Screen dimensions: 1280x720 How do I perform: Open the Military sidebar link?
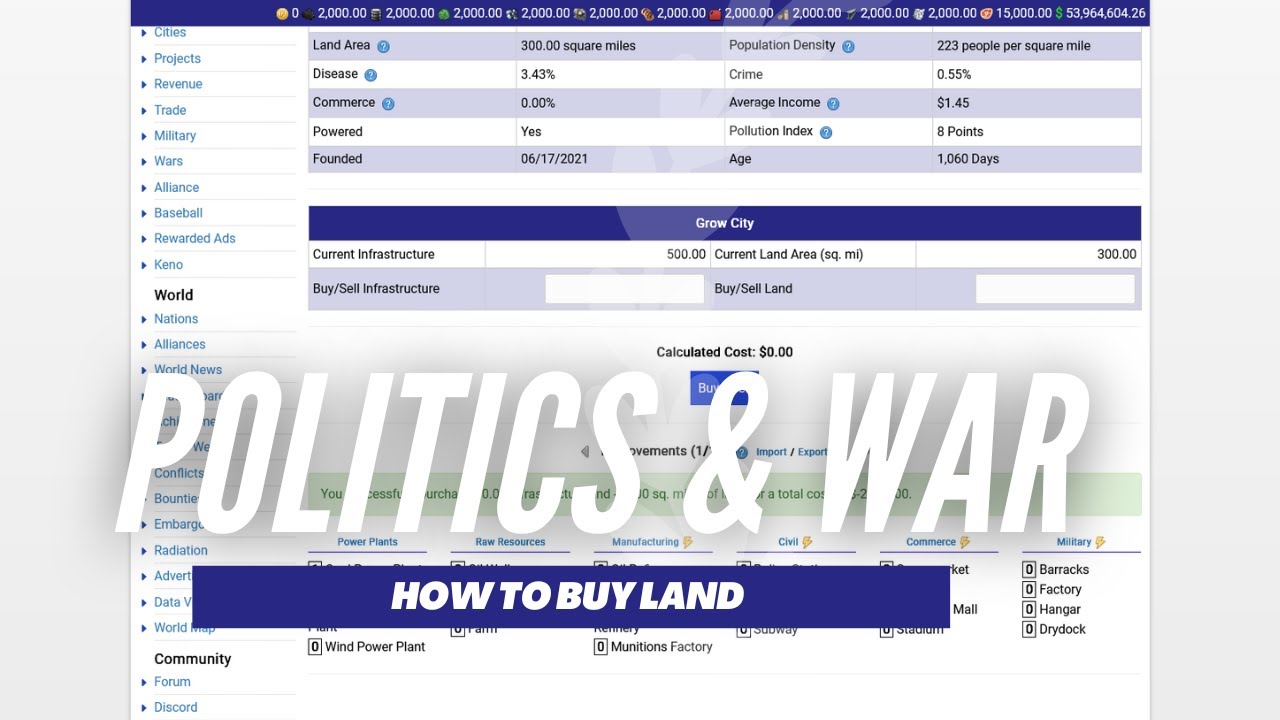175,135
